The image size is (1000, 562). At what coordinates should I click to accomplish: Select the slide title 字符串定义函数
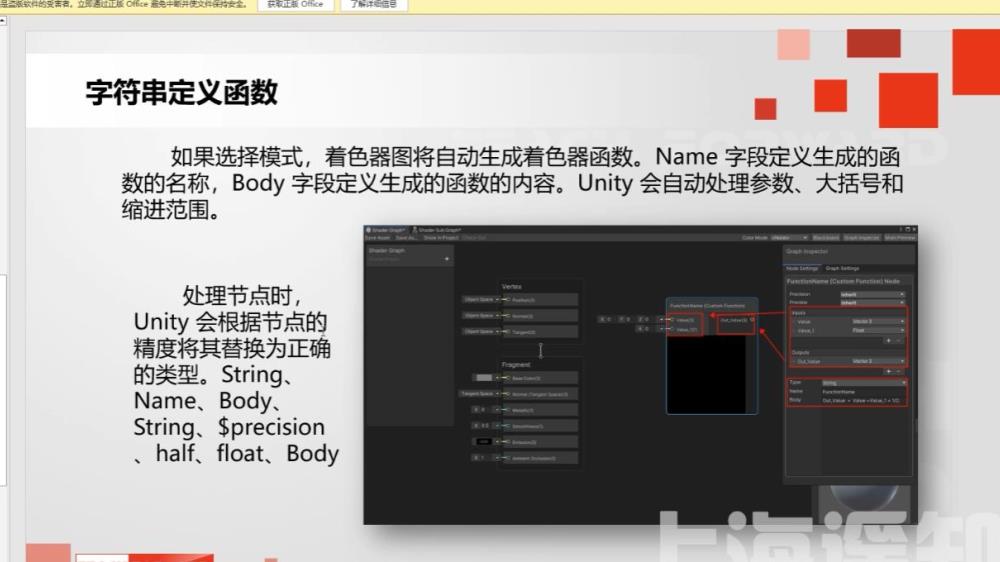tap(182, 92)
